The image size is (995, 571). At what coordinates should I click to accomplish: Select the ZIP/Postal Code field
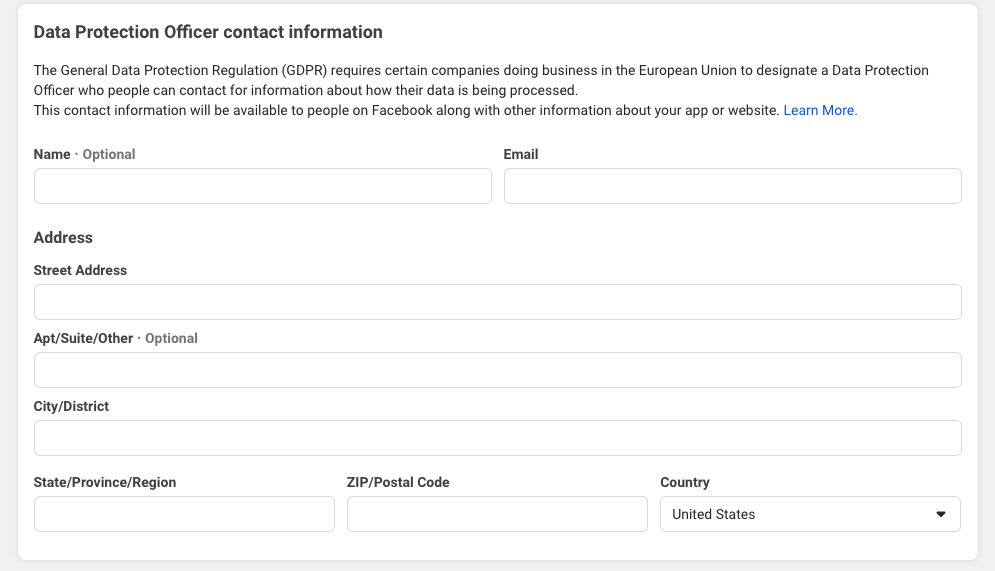click(x=498, y=514)
